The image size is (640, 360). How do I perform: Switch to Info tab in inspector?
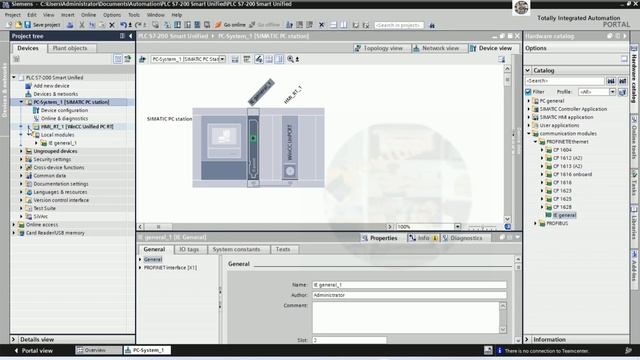(x=423, y=238)
